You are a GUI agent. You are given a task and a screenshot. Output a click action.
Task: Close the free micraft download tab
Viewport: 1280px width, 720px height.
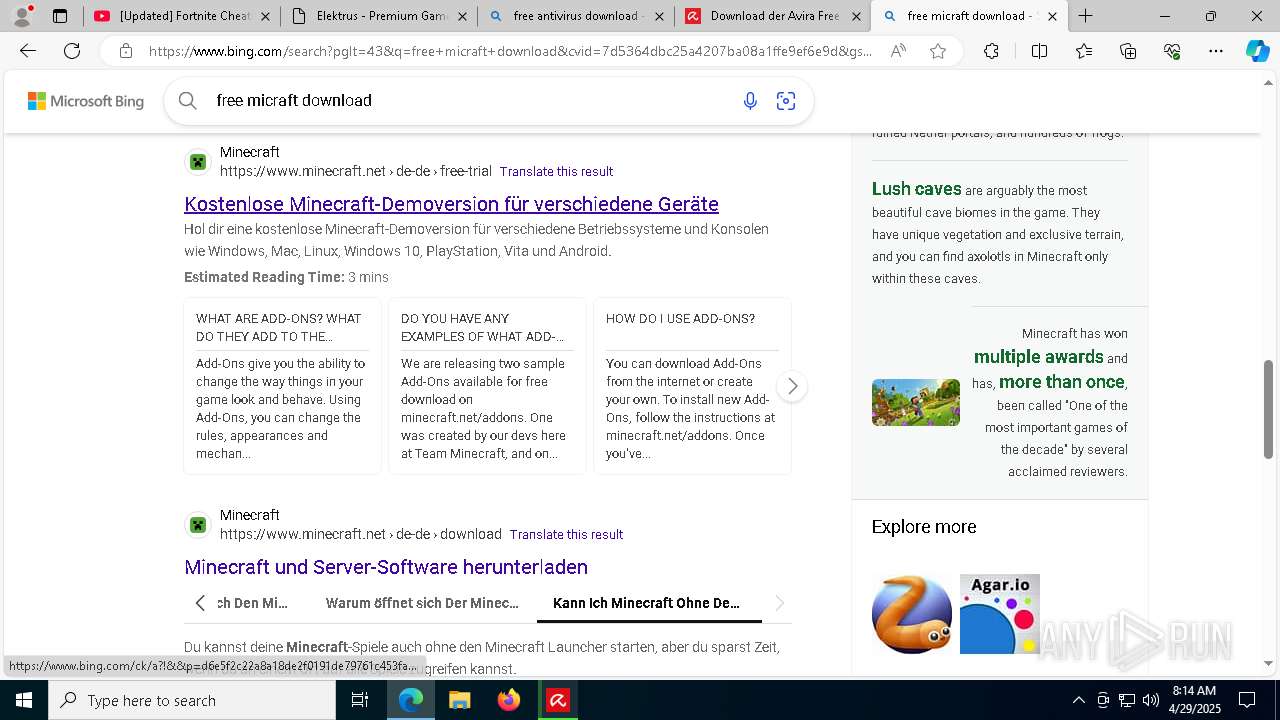coord(1052,16)
